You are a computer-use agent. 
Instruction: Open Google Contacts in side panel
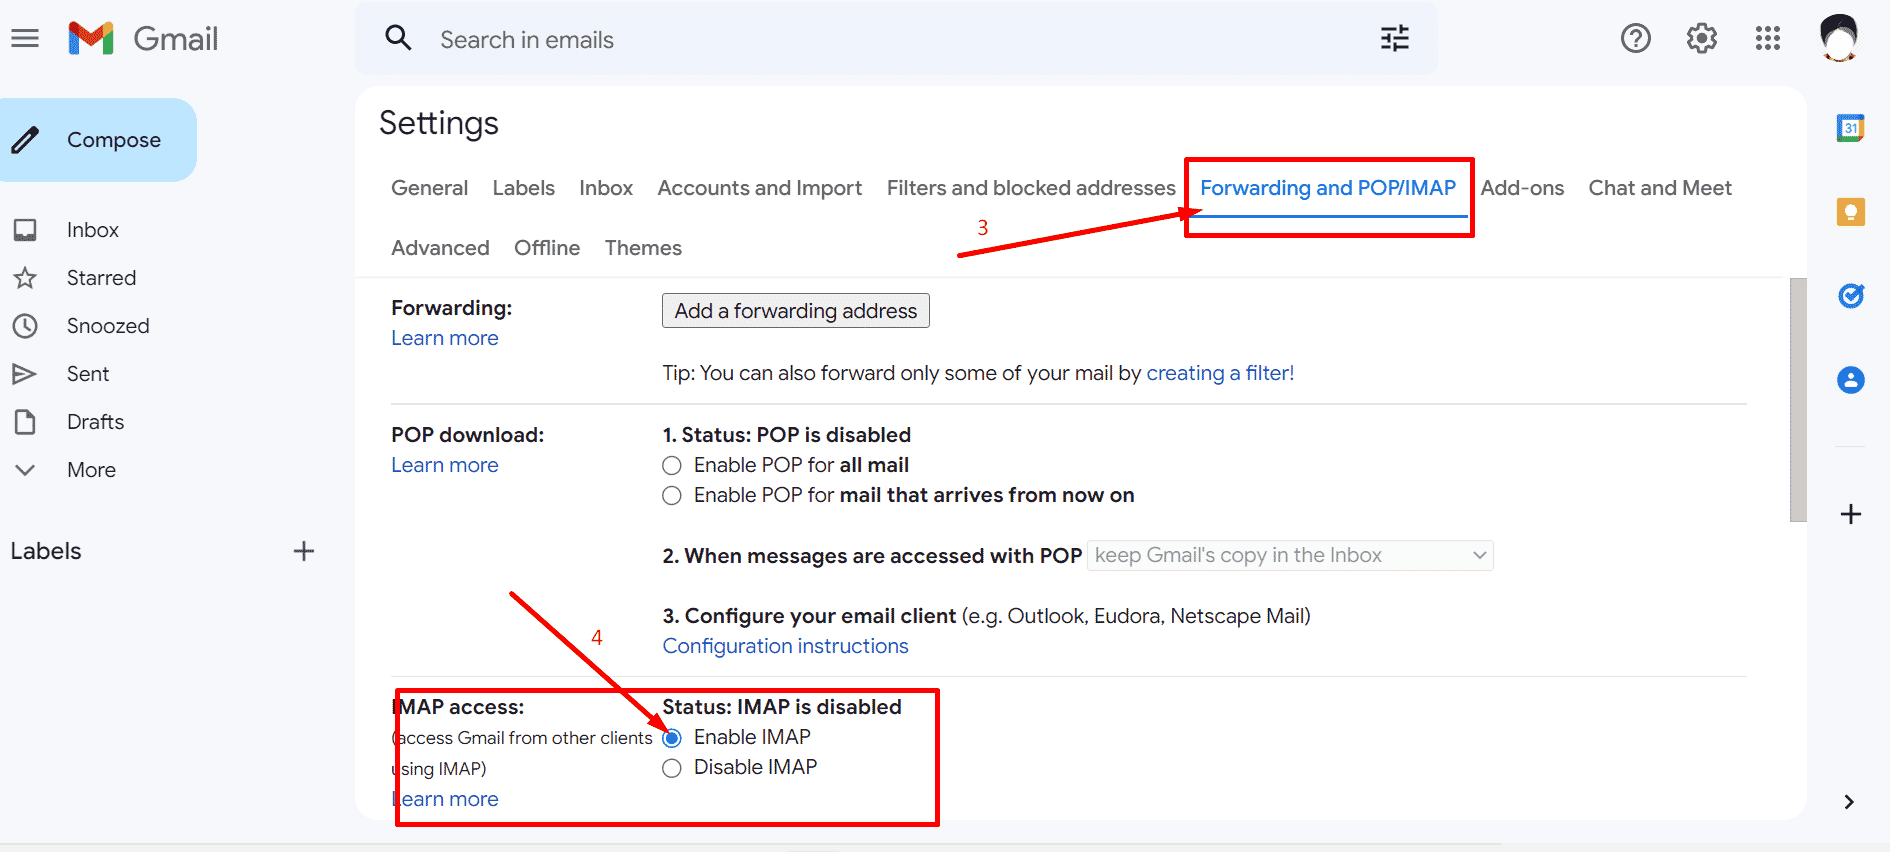1850,380
